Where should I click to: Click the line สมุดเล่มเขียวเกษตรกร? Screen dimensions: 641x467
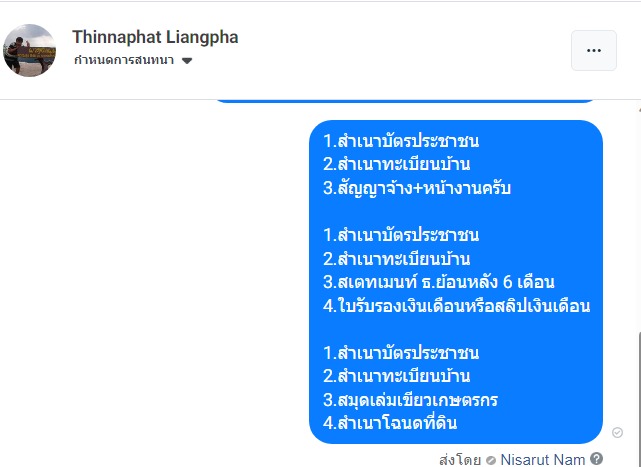pyautogui.click(x=410, y=400)
